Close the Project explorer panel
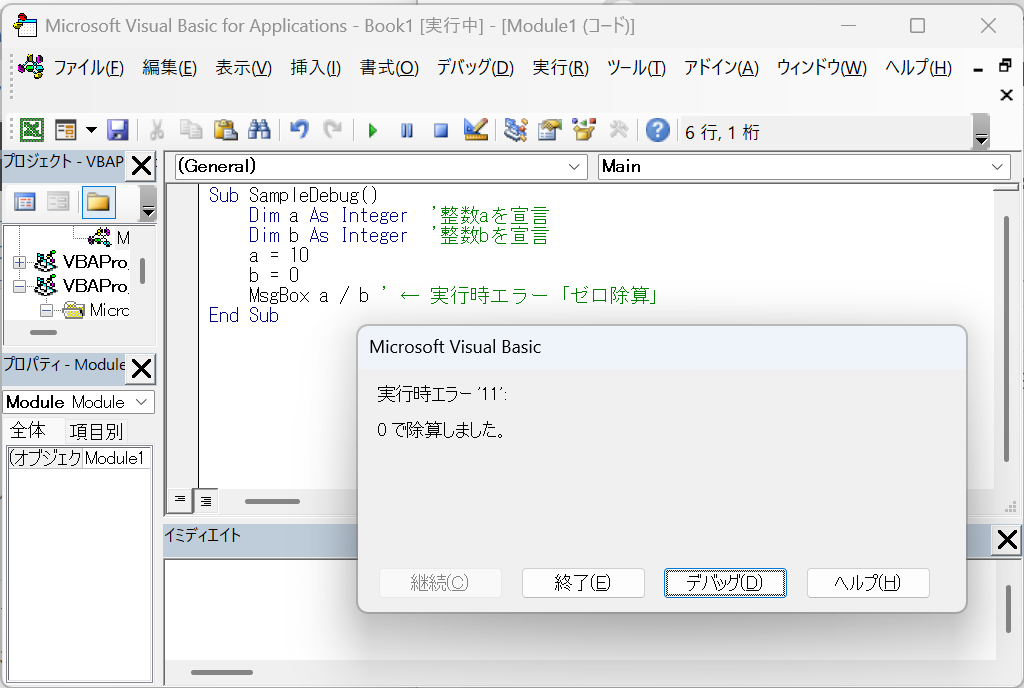The height and width of the screenshot is (688, 1024). coord(141,166)
